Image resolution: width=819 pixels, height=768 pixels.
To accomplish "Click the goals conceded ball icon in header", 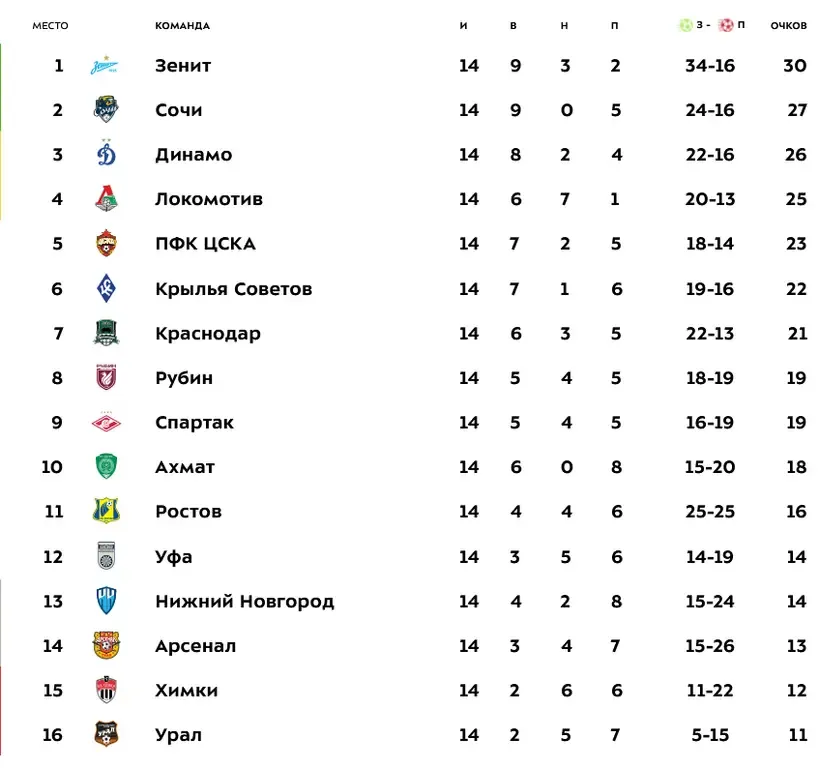I will [x=726, y=25].
